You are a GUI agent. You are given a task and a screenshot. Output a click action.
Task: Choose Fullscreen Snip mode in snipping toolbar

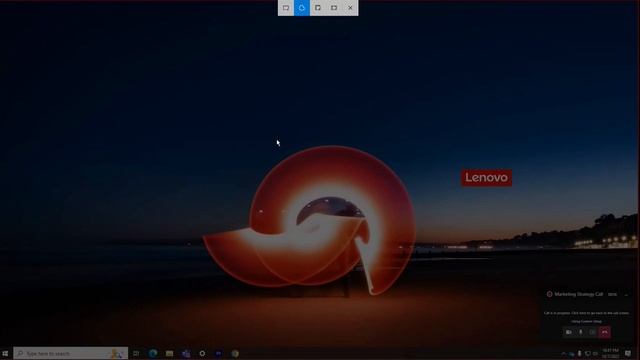tap(334, 8)
